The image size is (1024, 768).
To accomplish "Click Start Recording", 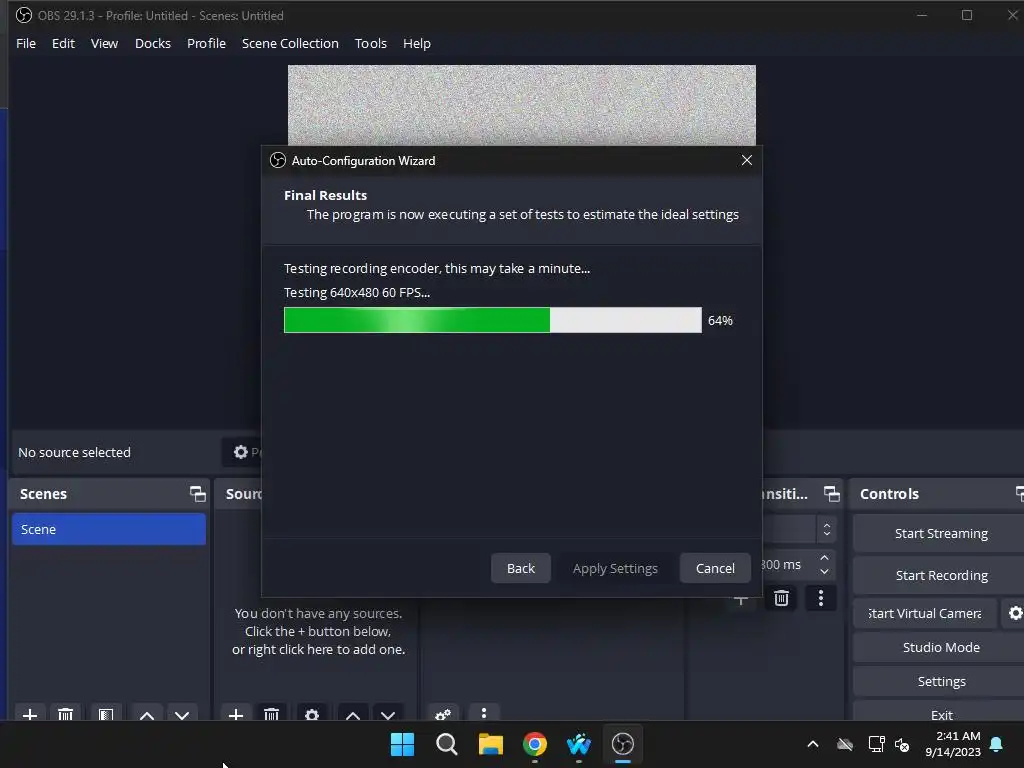I will 941,575.
